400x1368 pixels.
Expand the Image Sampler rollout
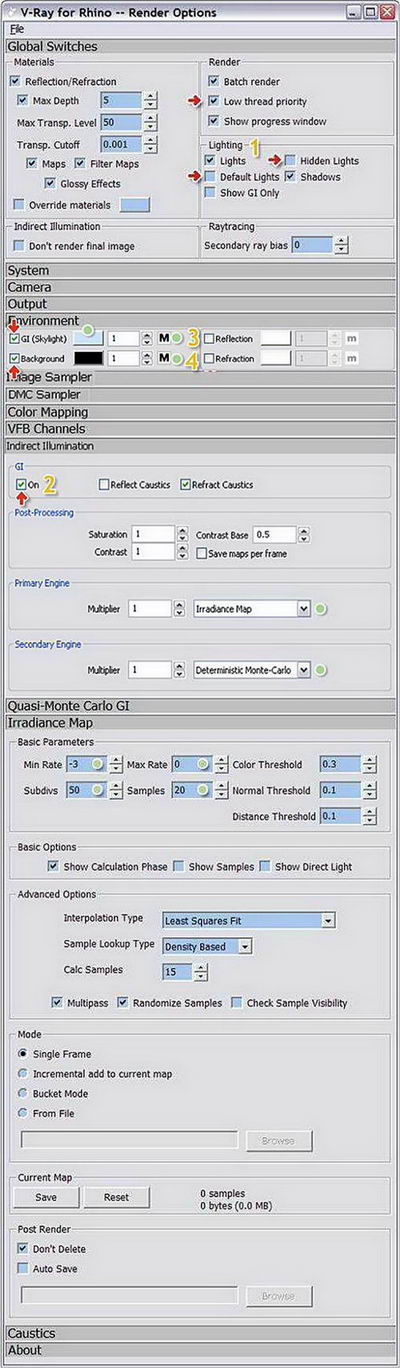[x=200, y=377]
